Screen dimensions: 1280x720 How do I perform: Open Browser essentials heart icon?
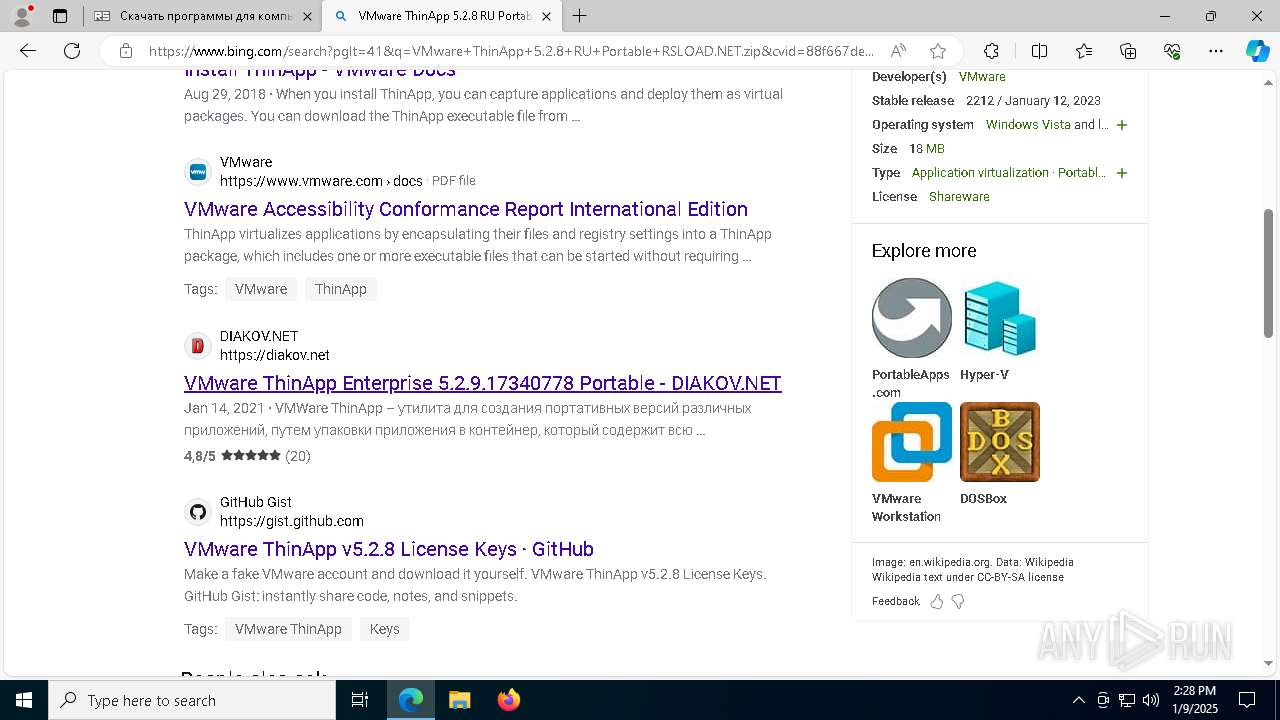click(1172, 51)
